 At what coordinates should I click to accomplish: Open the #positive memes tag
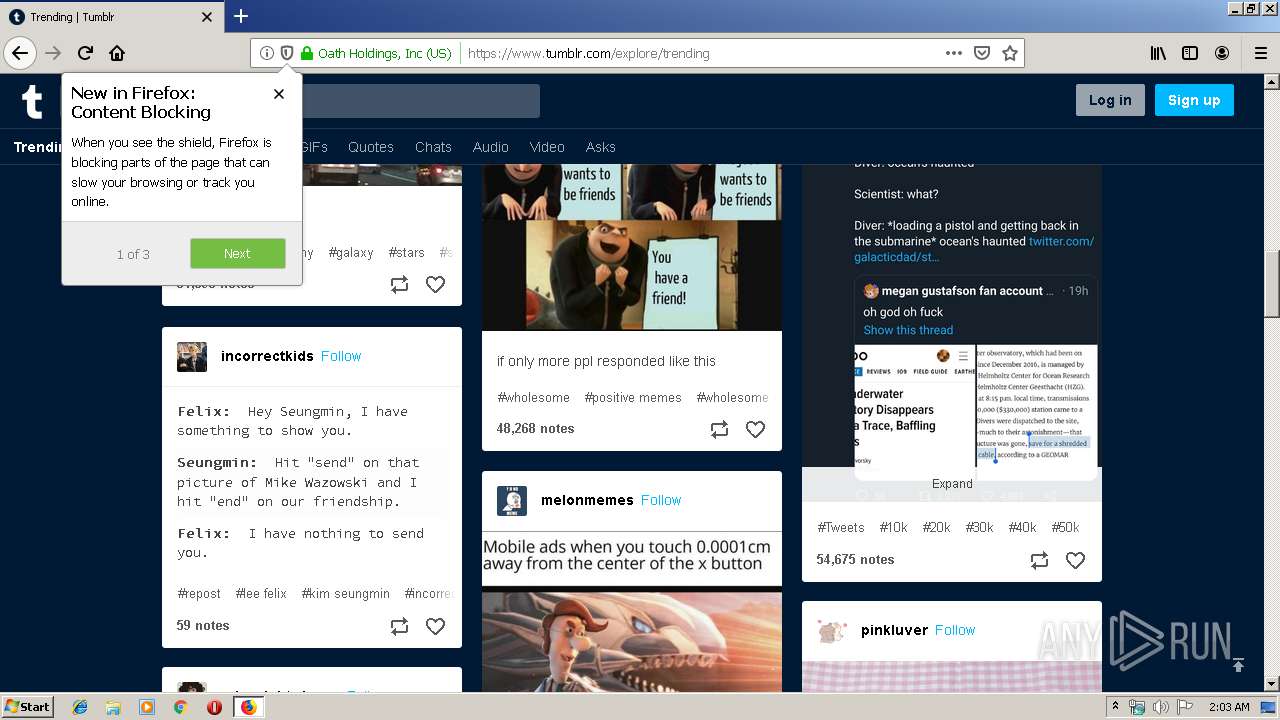click(633, 397)
